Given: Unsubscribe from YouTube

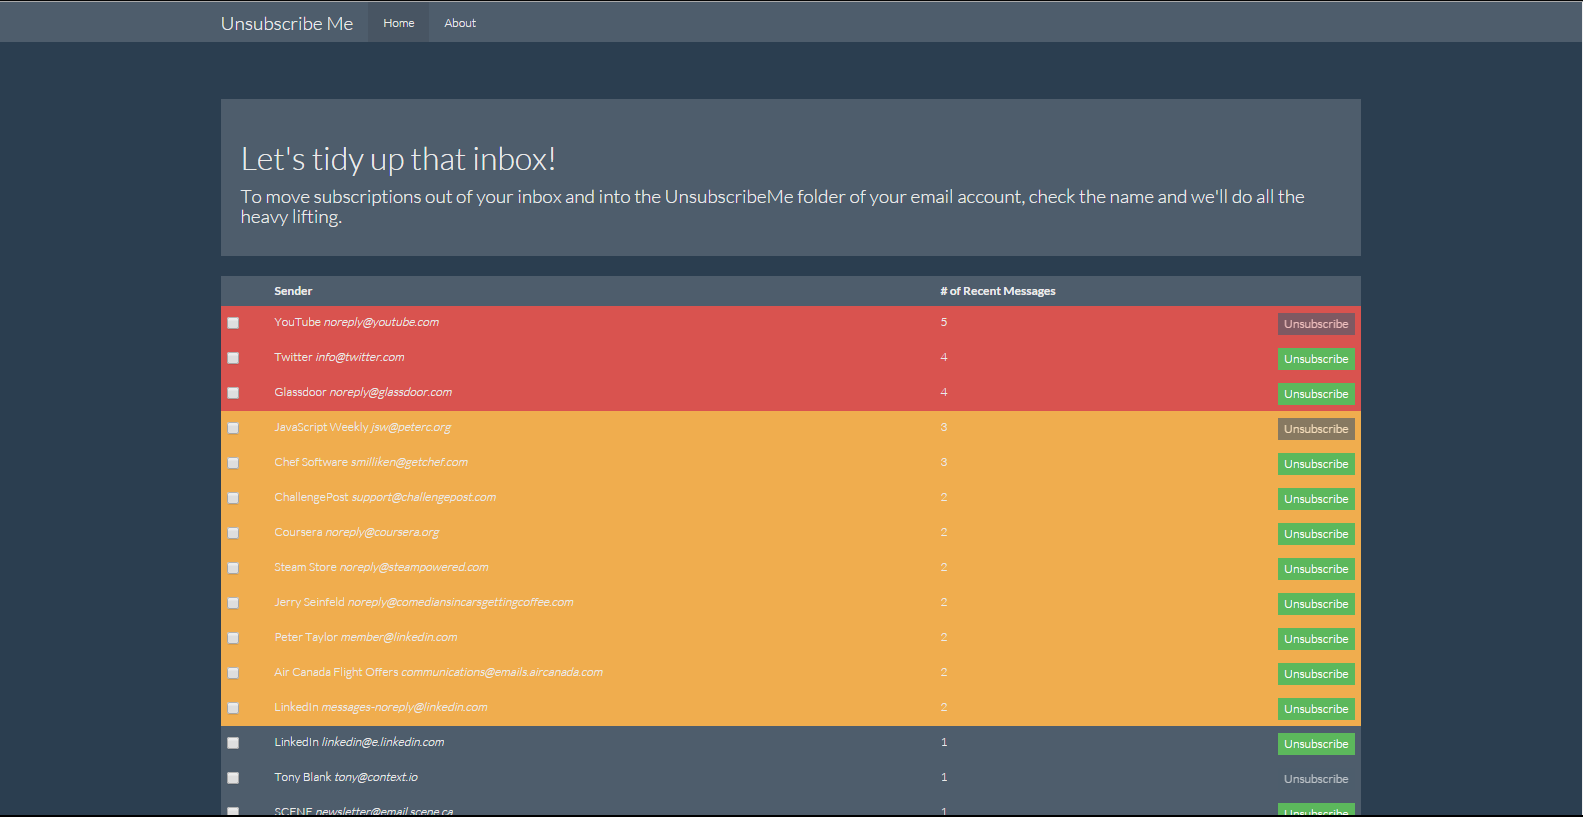Looking at the screenshot, I should click(x=1316, y=324).
